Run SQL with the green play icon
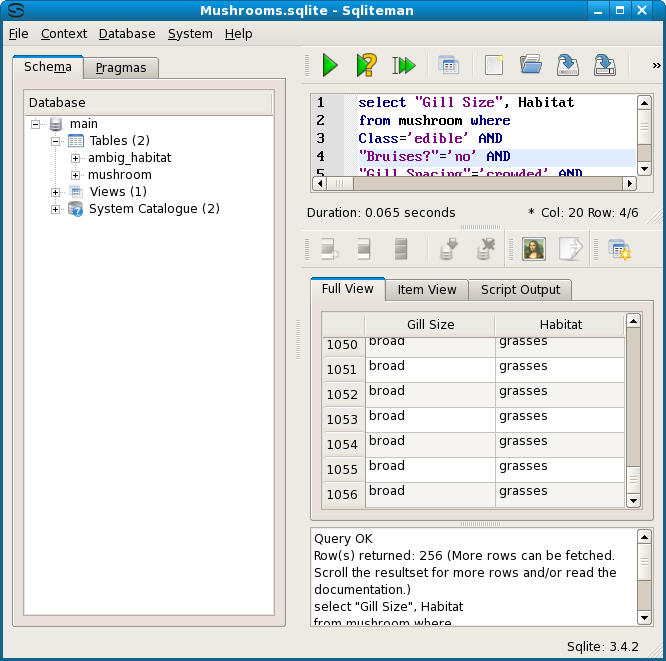This screenshot has width=666, height=661. (x=329, y=66)
